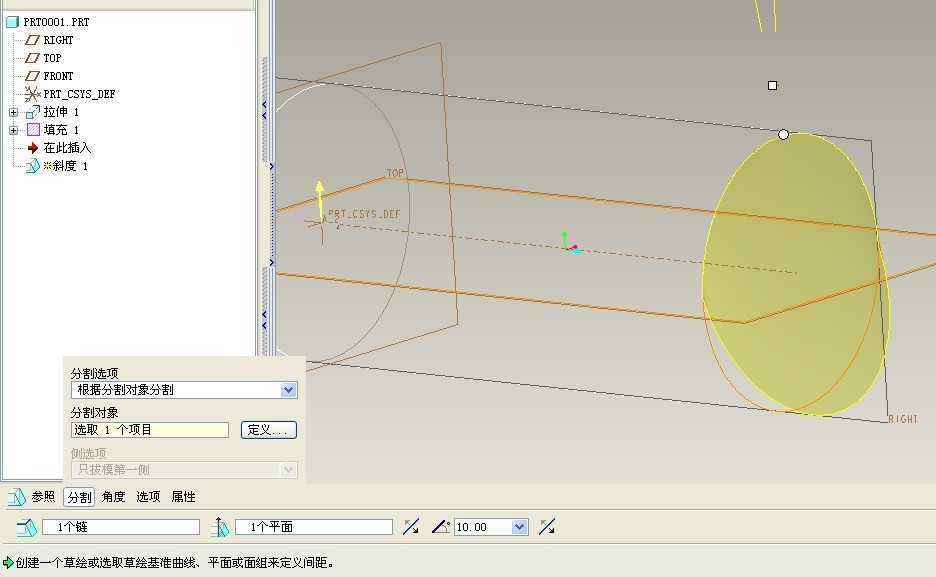Click the white square drag handle in viewport
This screenshot has height=577, width=936.
coord(772,85)
